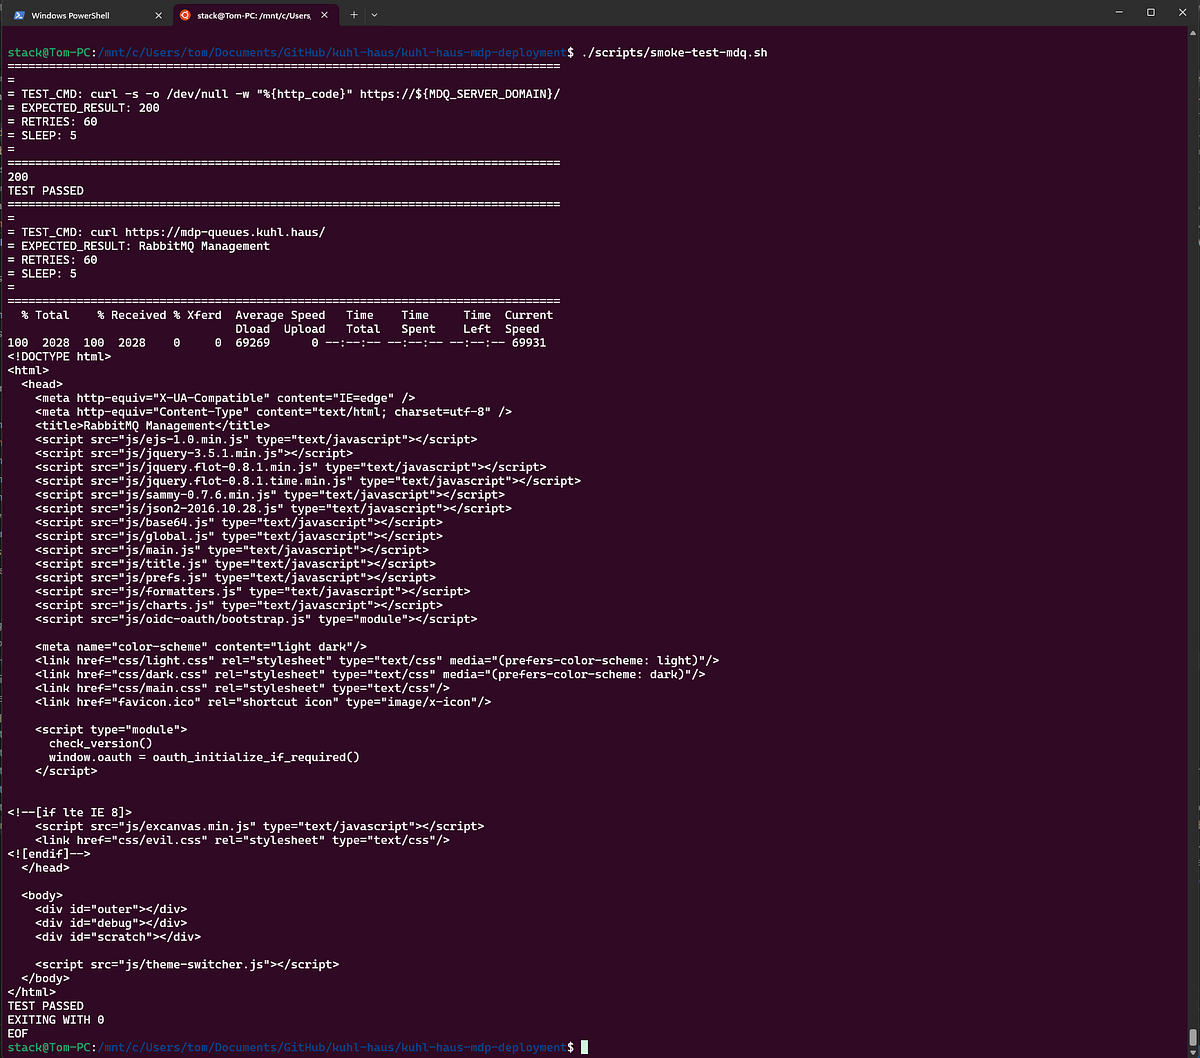Close the Windows PowerShell tab
The height and width of the screenshot is (1058, 1200).
tap(155, 16)
